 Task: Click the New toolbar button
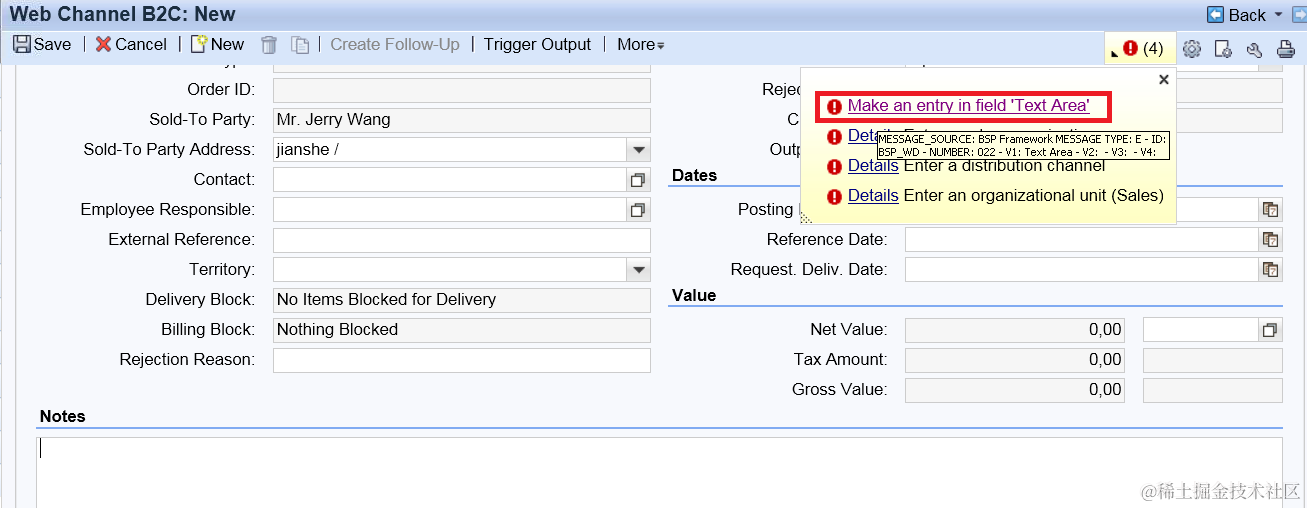(x=217, y=44)
